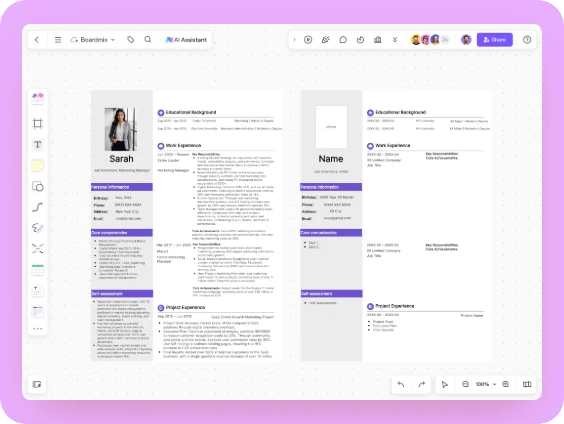Select the kanban layout tool
Image resolution: width=564 pixels, height=424 pixels.
pos(37,311)
